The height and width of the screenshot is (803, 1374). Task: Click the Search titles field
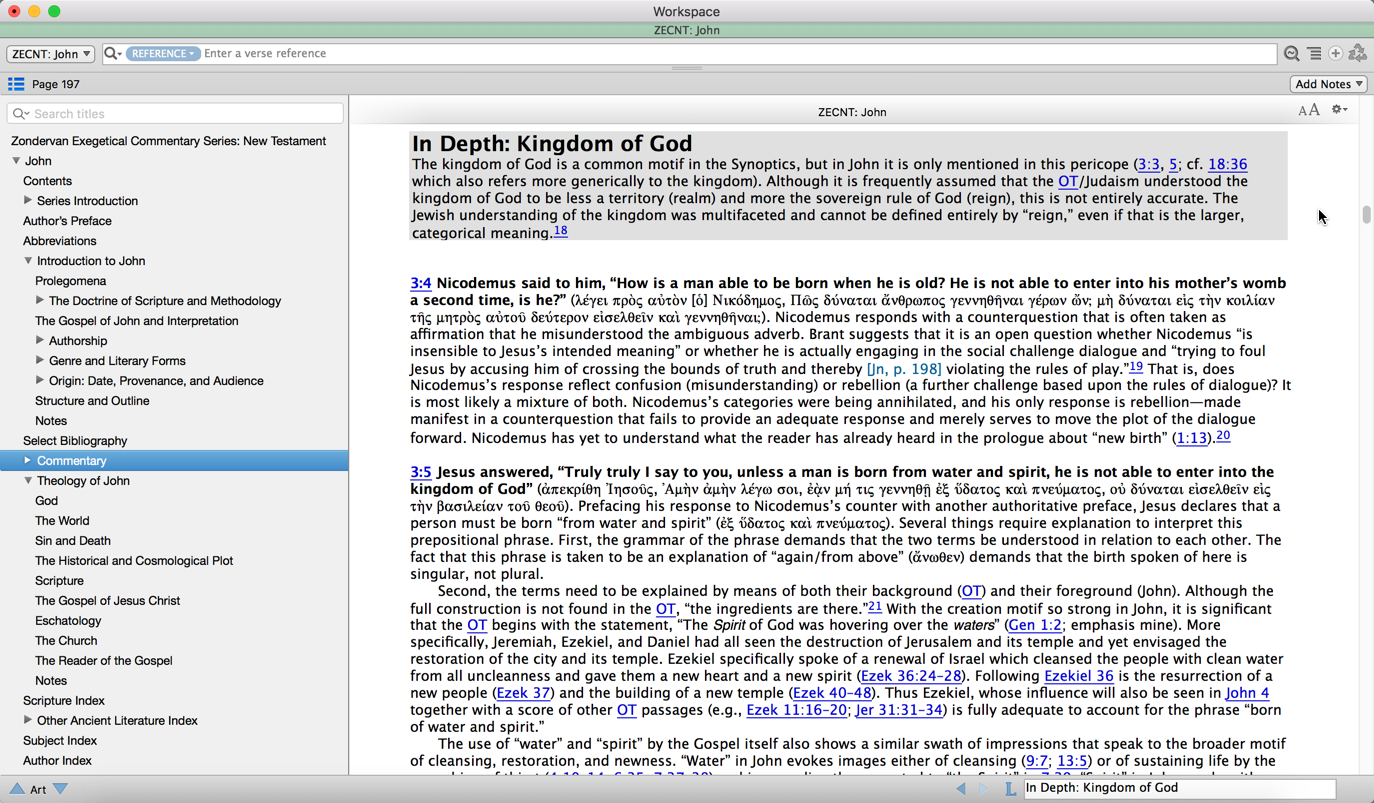point(185,114)
